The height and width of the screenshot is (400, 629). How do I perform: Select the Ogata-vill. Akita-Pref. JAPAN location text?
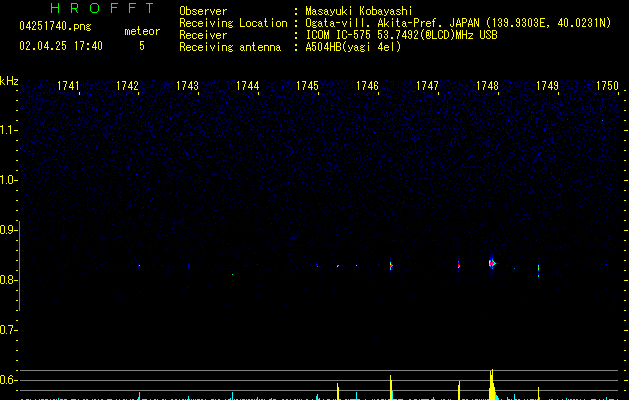click(458, 23)
